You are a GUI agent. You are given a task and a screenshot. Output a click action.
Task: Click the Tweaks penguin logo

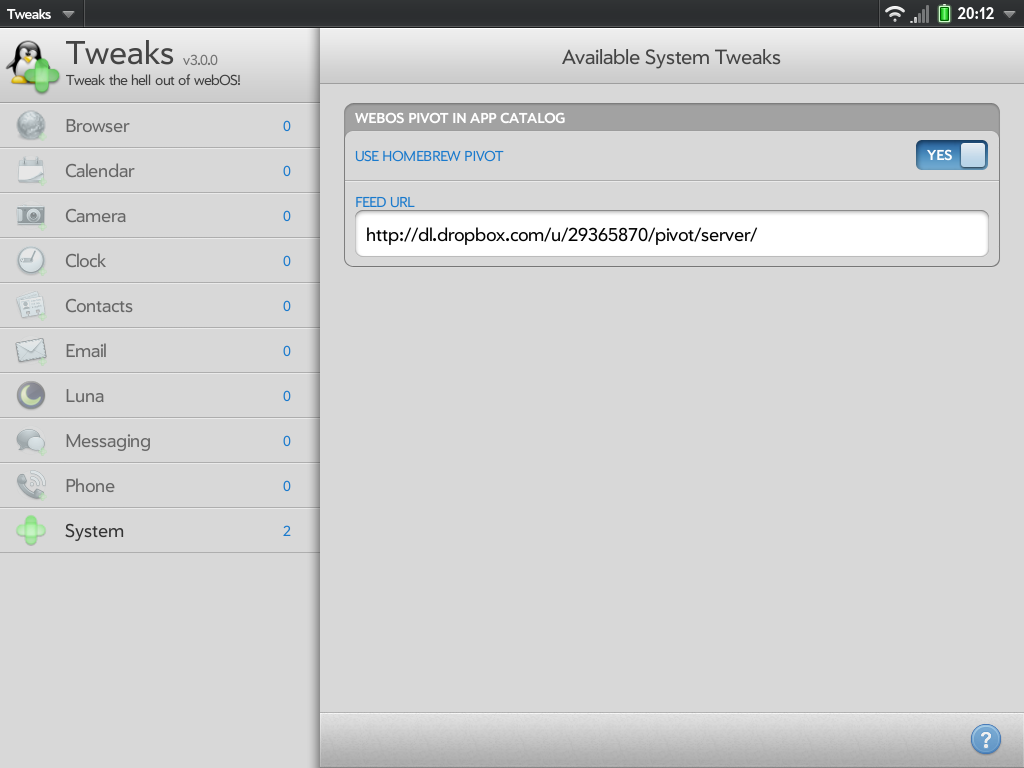[32, 67]
